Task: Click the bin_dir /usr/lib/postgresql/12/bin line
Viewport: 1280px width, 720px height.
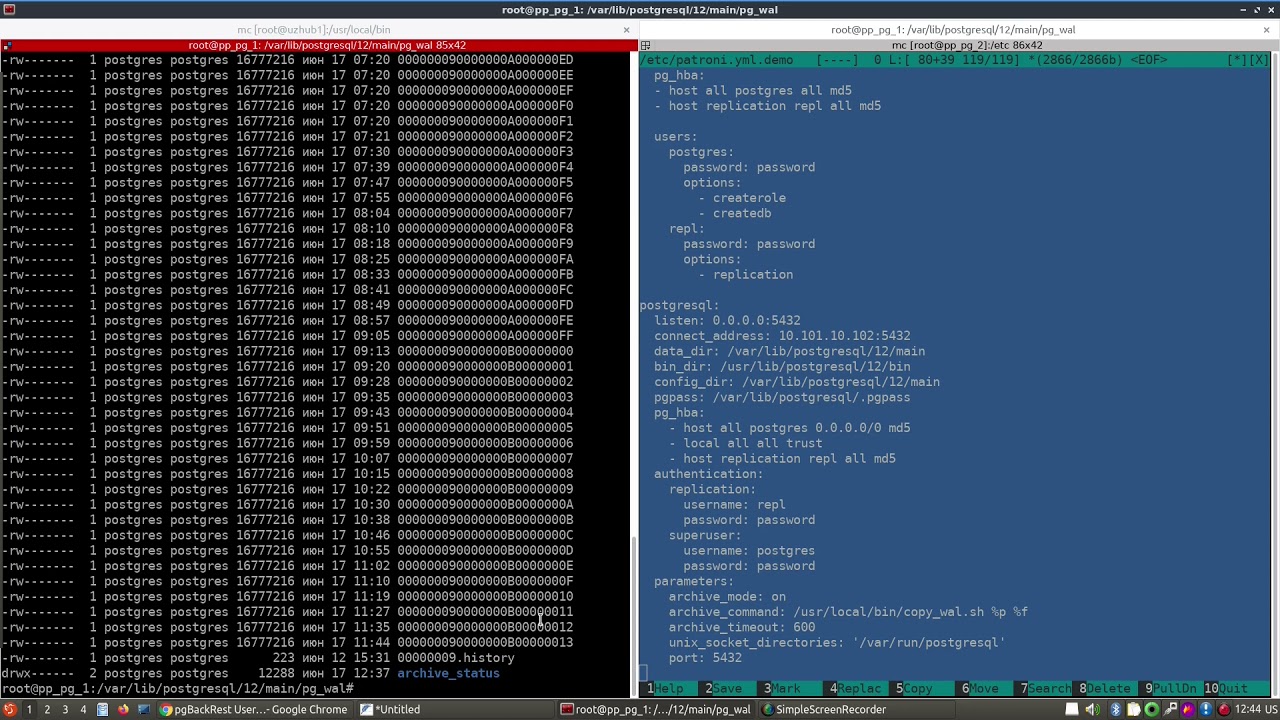Action: coord(782,367)
